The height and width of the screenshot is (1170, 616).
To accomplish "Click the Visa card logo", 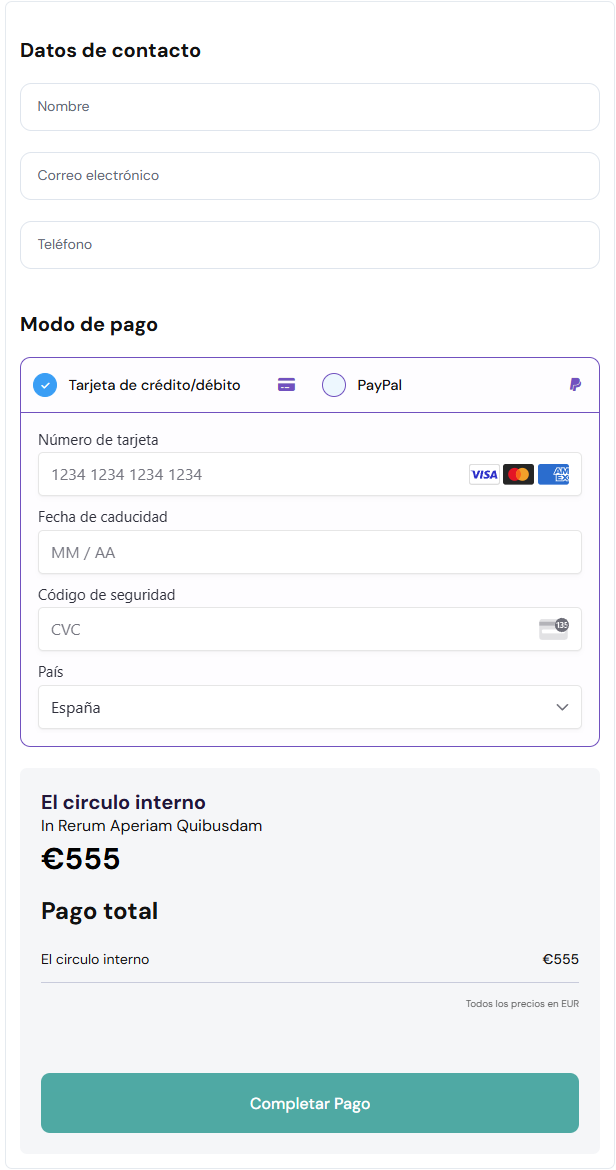I will pos(484,475).
